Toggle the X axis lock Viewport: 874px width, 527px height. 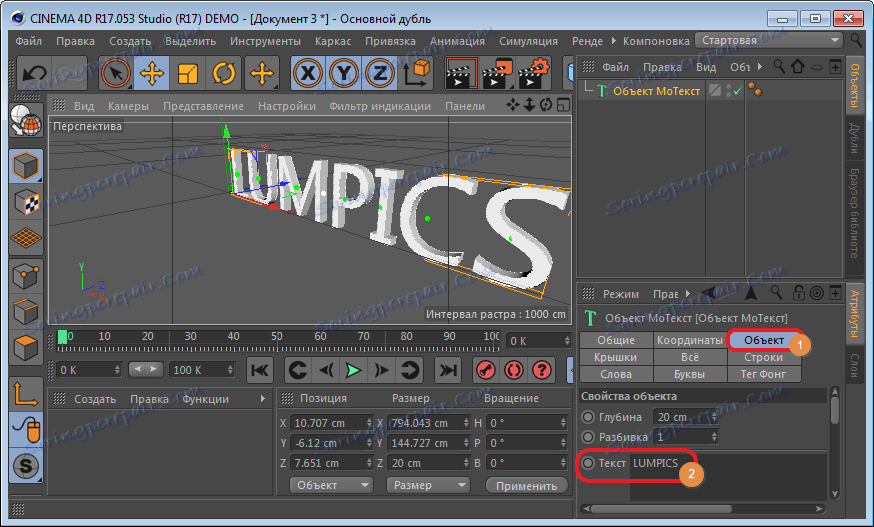click(308, 73)
